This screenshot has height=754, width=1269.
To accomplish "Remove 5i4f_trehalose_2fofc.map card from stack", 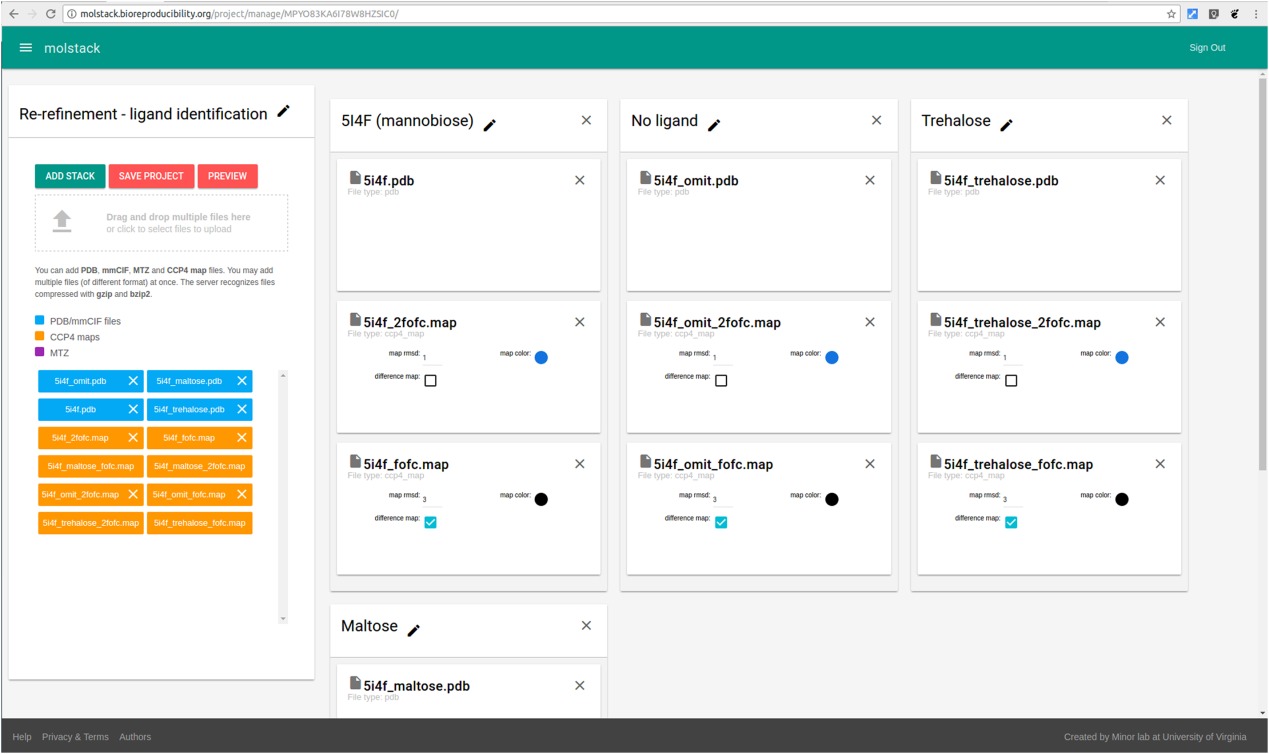I will 1160,322.
